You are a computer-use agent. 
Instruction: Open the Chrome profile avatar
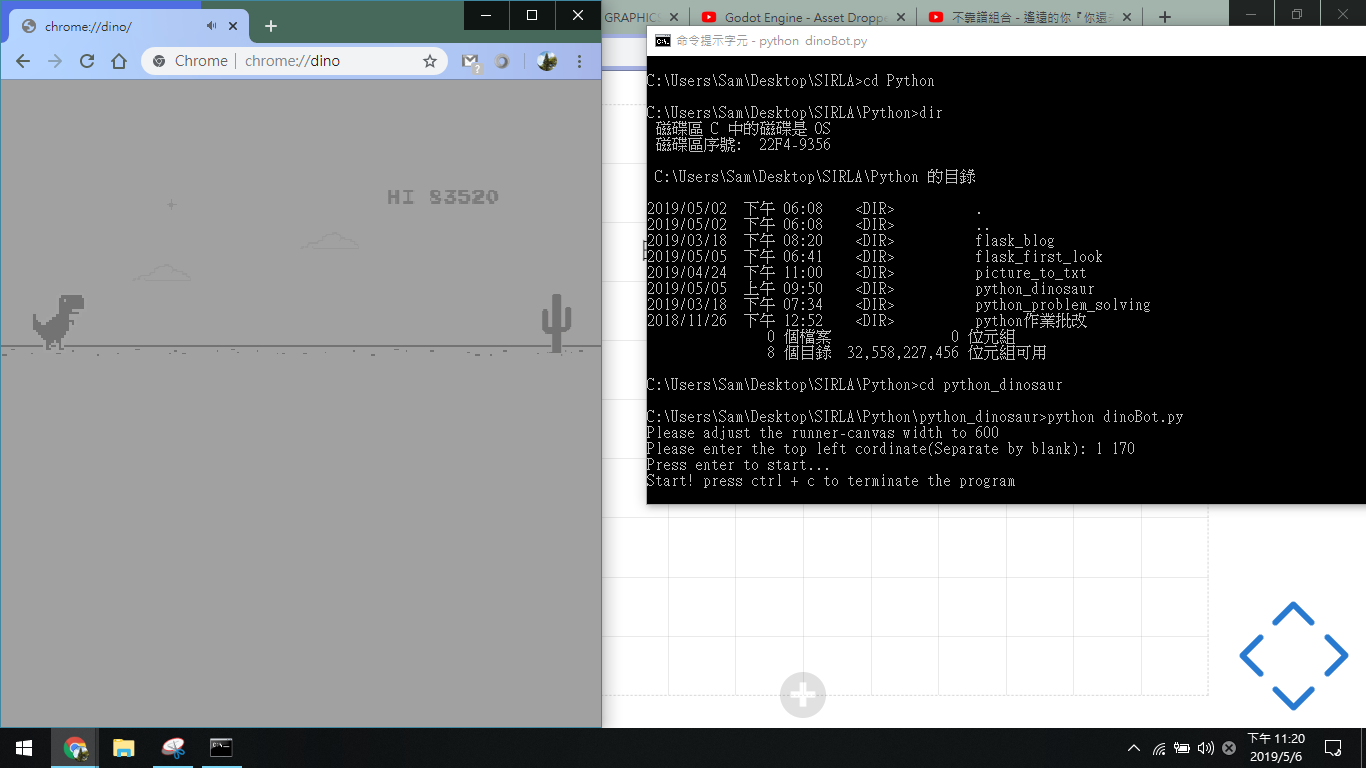[546, 61]
